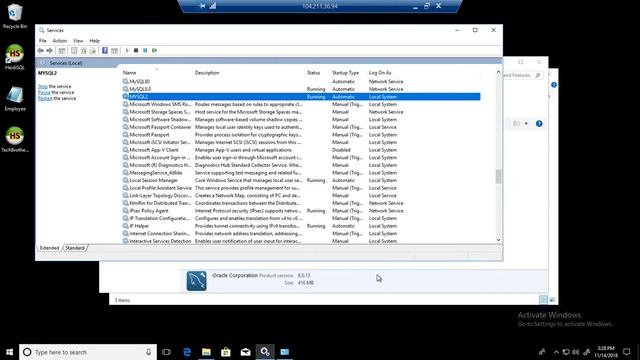Click the Forward arrow in Services toolbar
This screenshot has width=640, height=360.
click(49, 51)
